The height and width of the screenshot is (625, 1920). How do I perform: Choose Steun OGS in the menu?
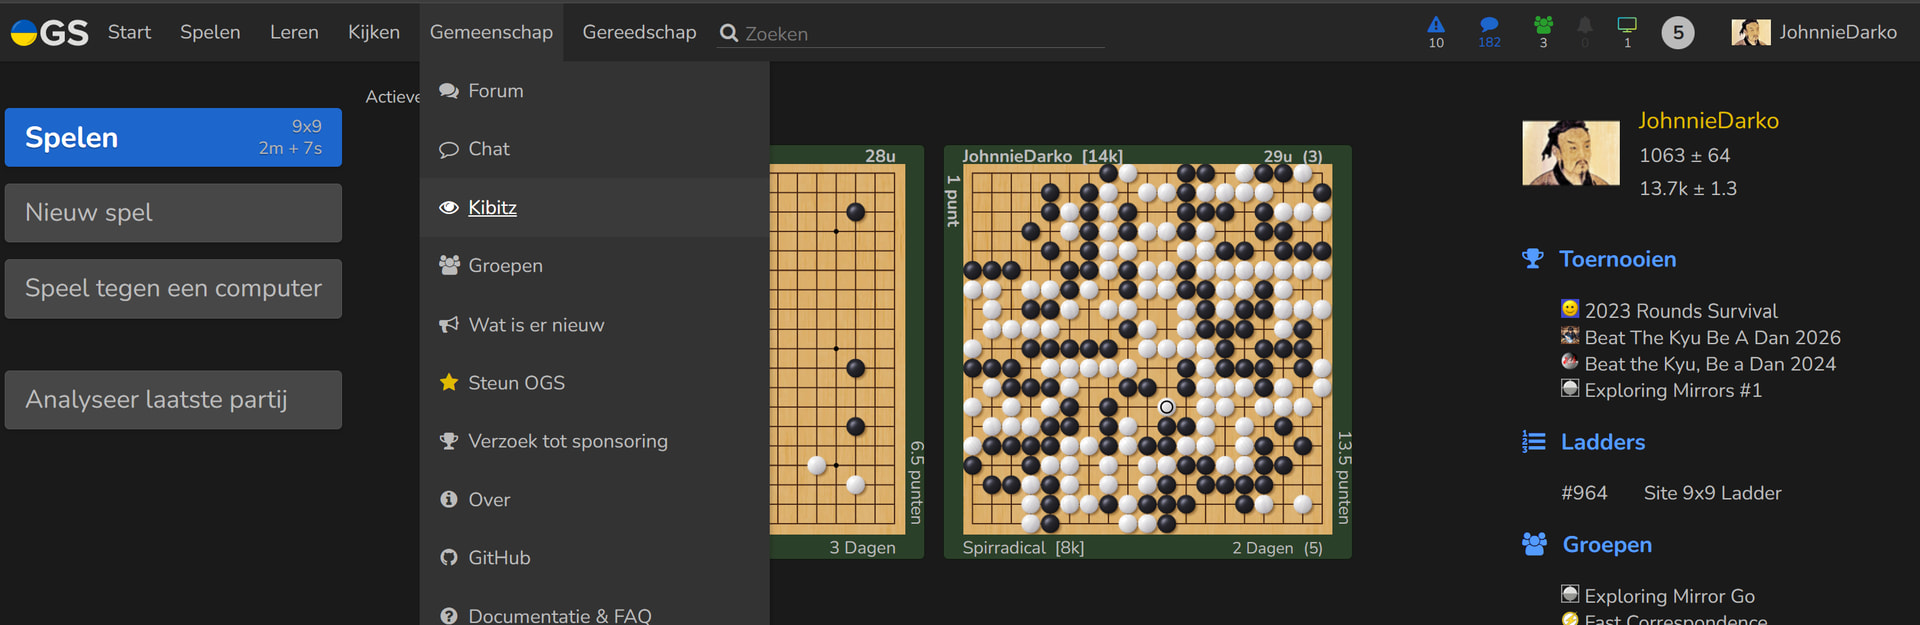516,383
